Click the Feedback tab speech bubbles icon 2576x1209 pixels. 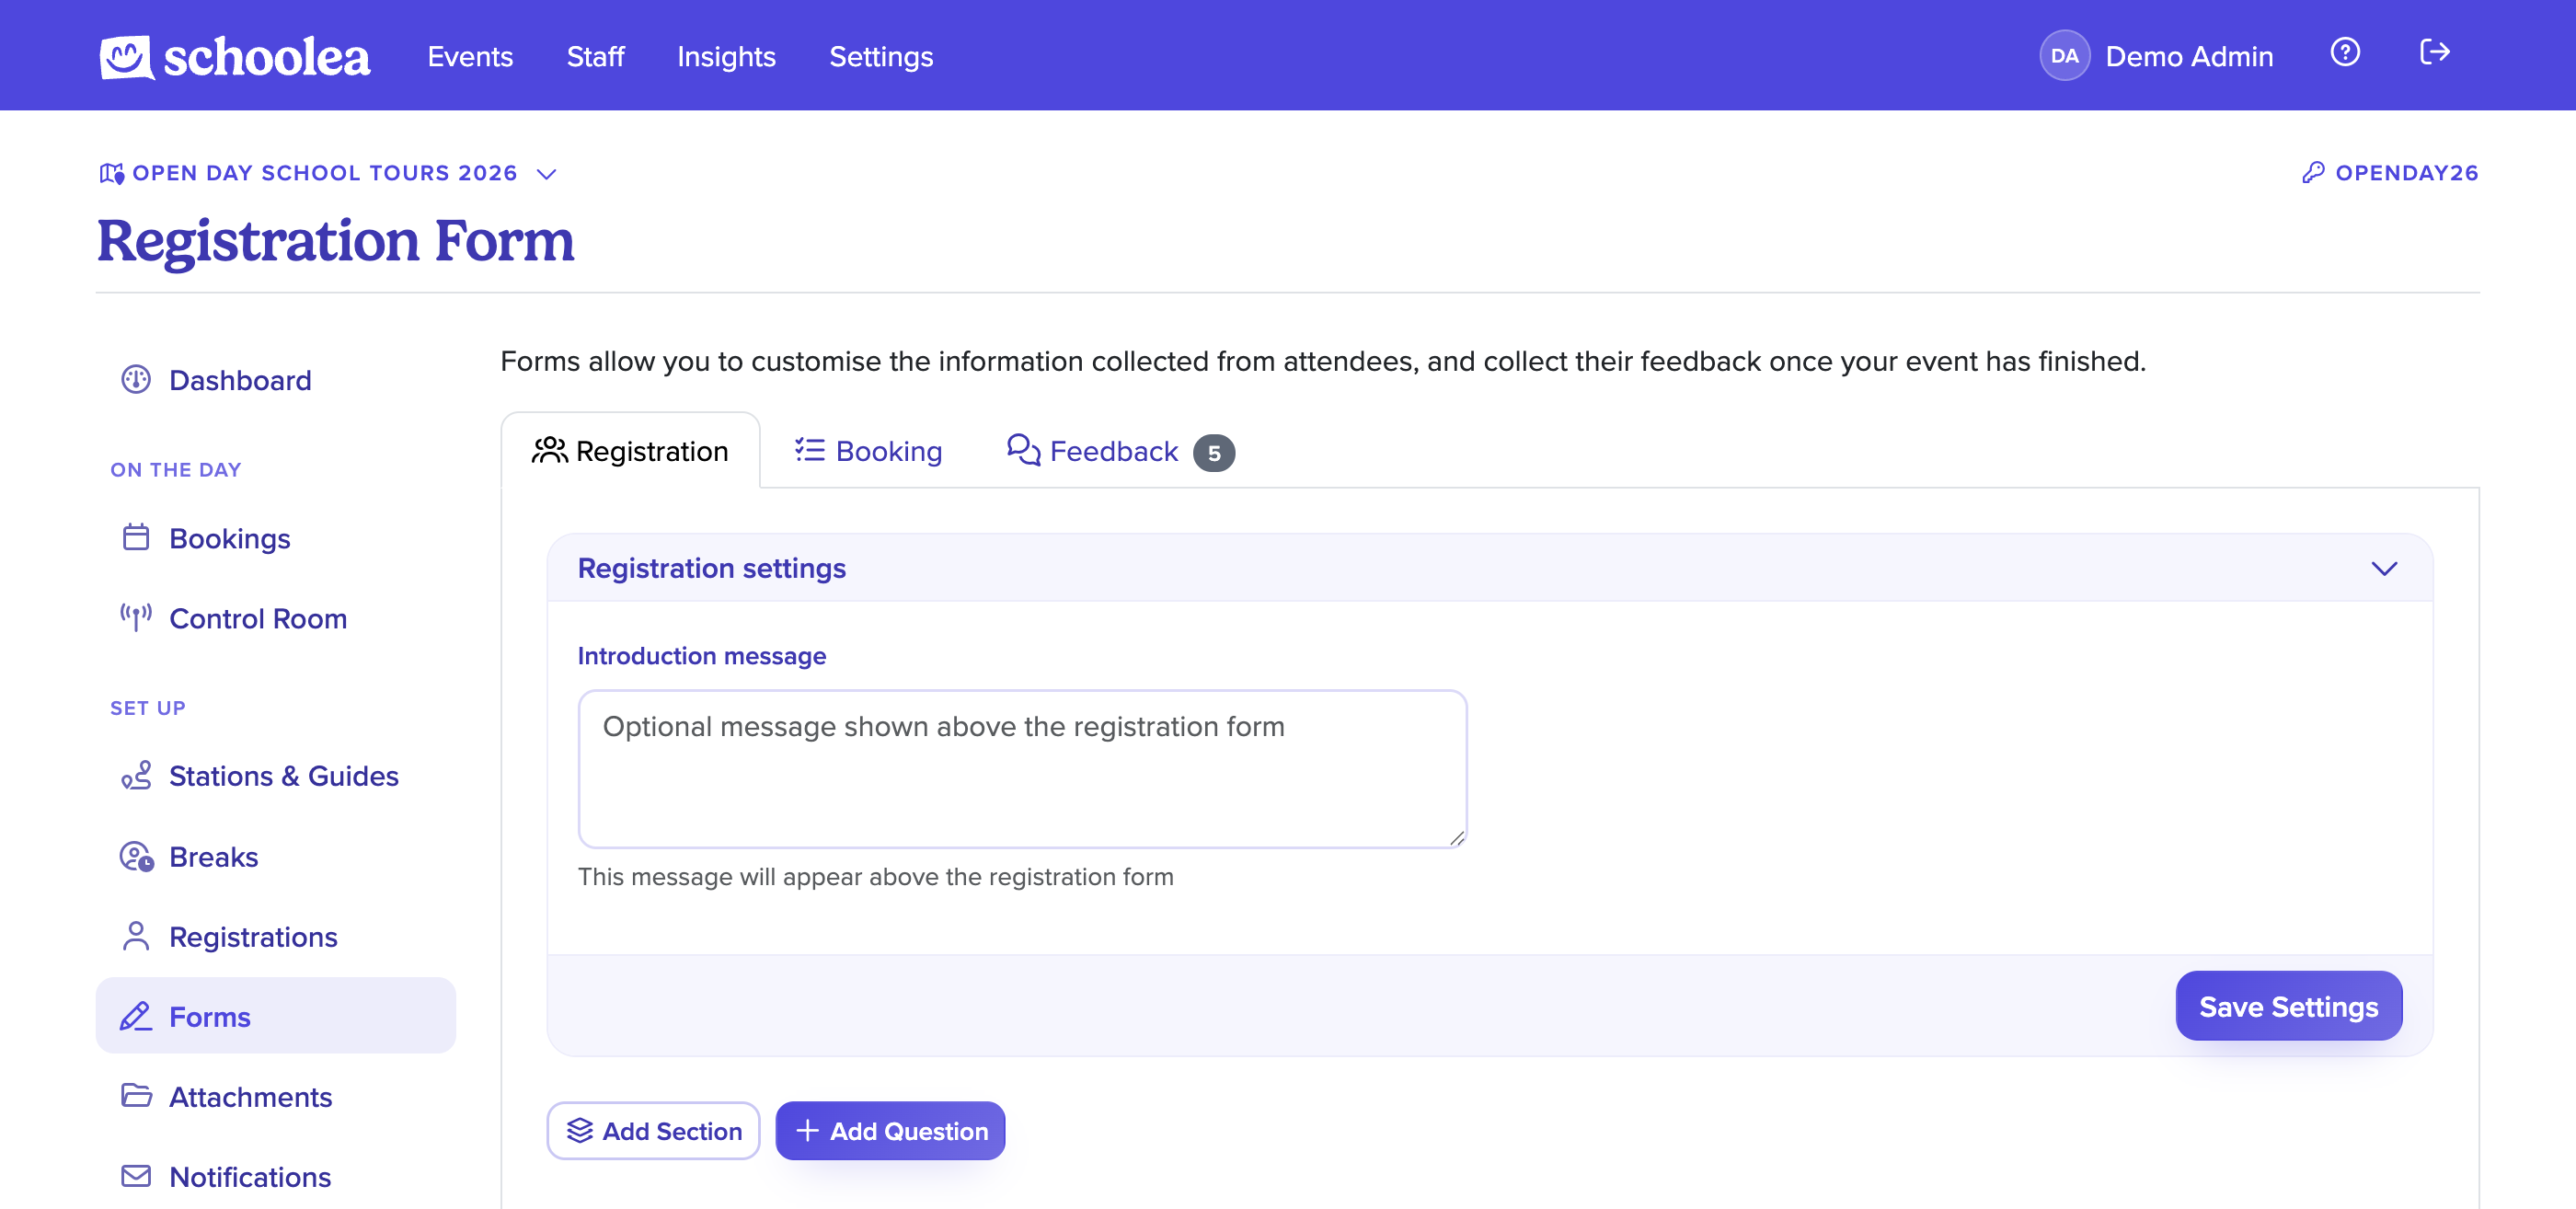coord(1023,450)
